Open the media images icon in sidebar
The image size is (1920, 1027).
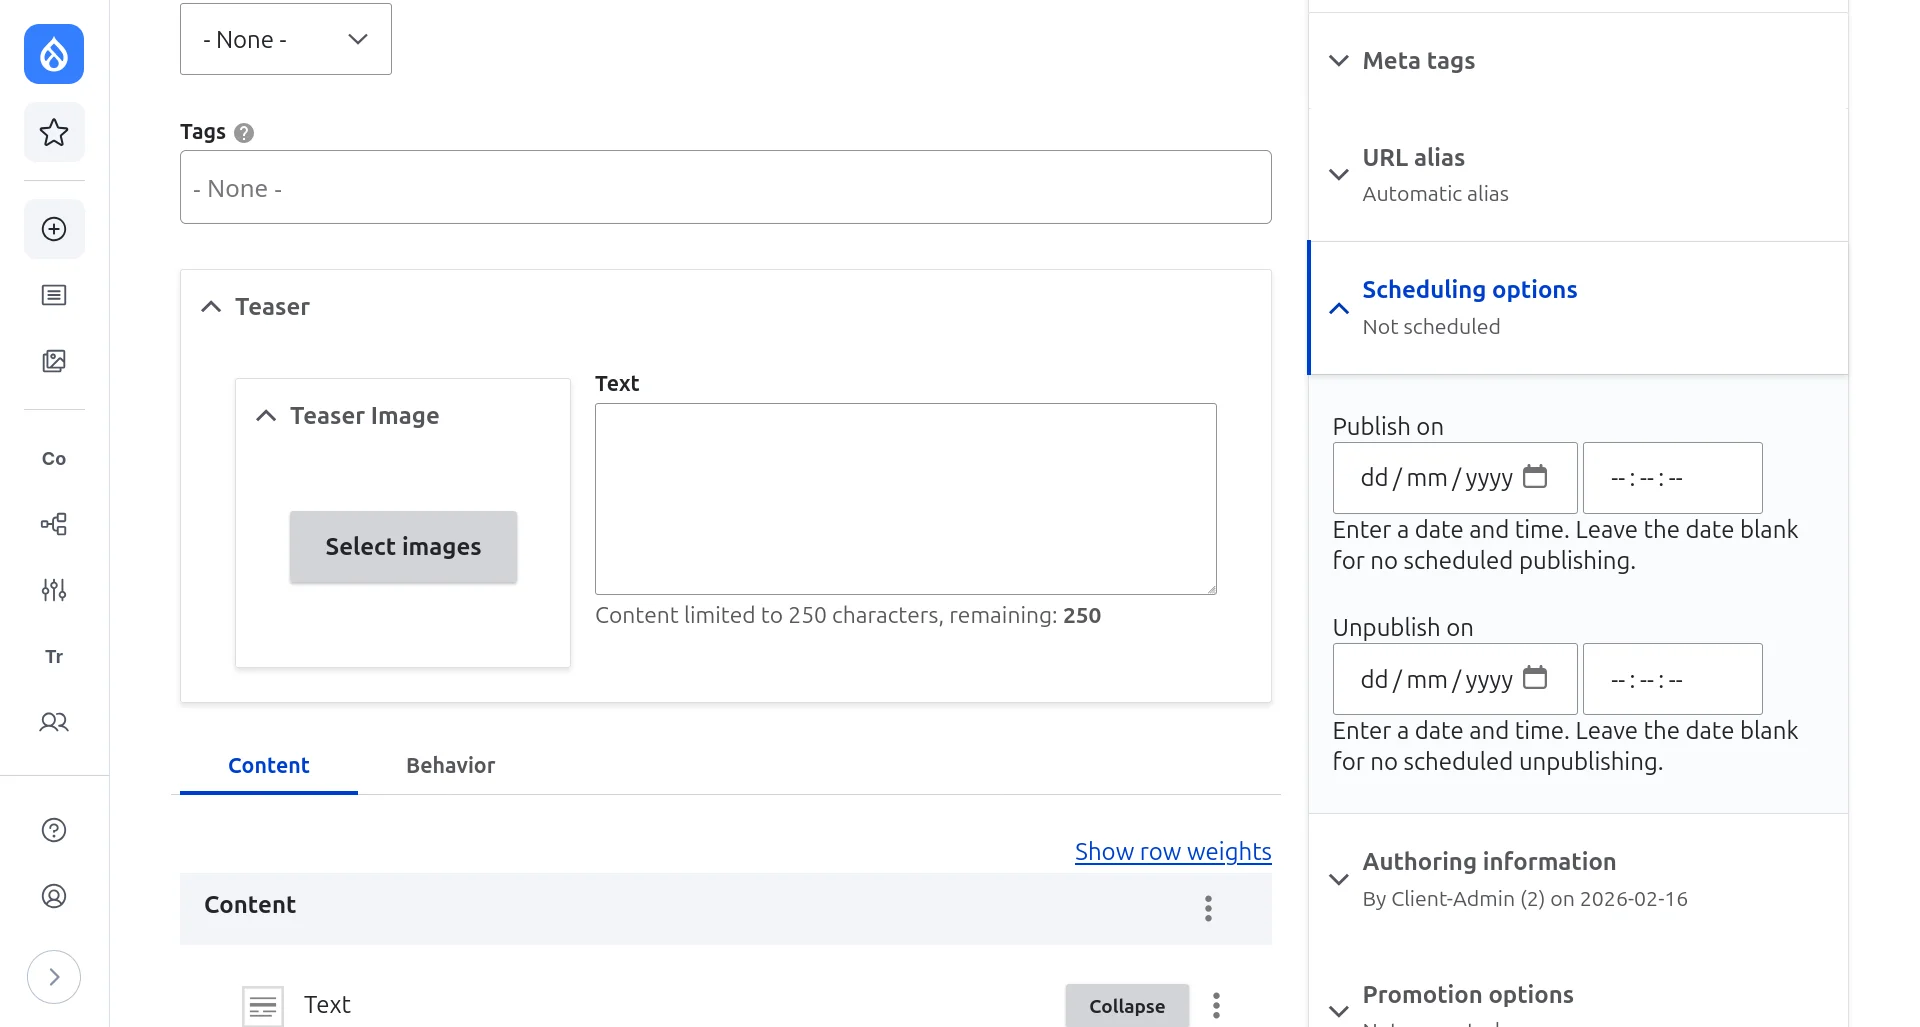click(54, 361)
